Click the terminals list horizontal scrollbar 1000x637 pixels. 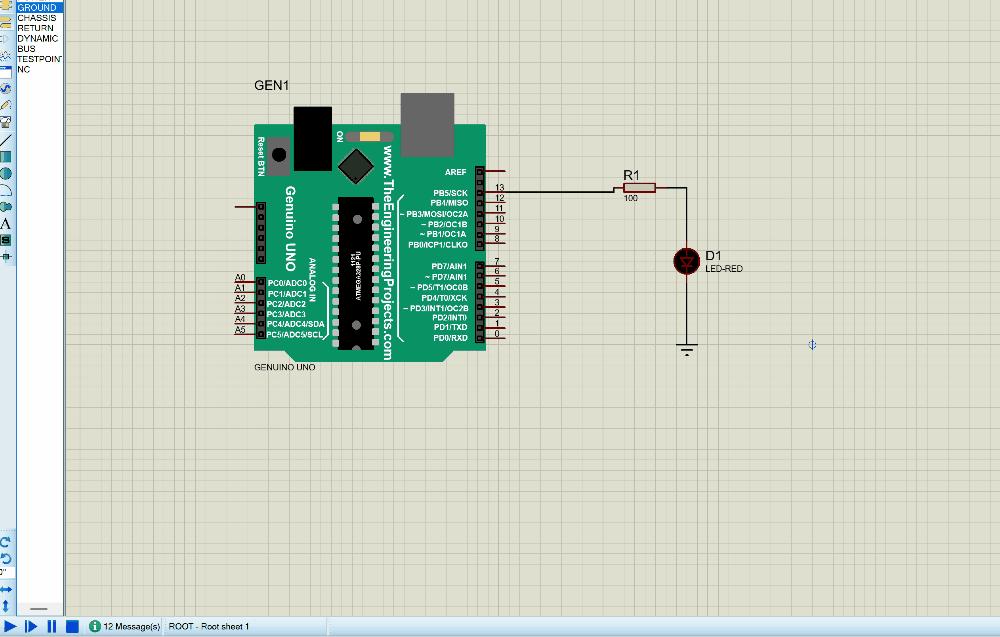pos(39,608)
